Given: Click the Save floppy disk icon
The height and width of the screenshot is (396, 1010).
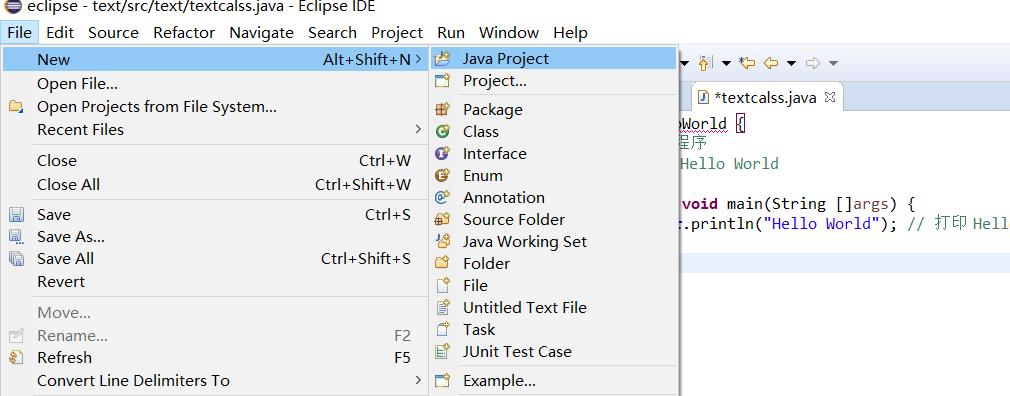Looking at the screenshot, I should coord(16,214).
